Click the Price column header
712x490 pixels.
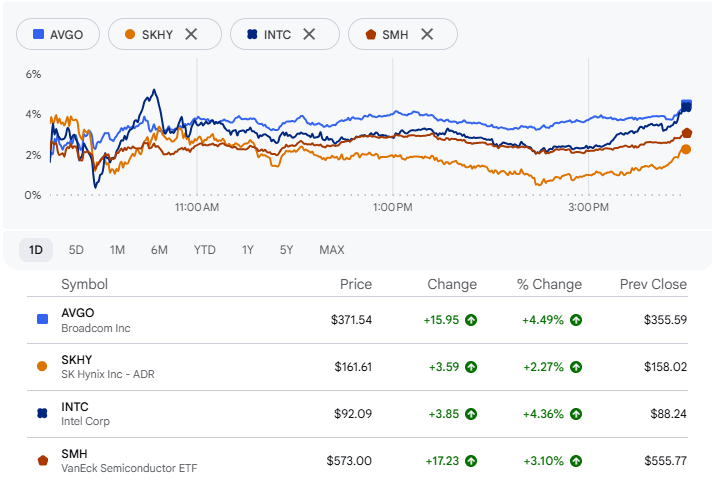click(356, 284)
